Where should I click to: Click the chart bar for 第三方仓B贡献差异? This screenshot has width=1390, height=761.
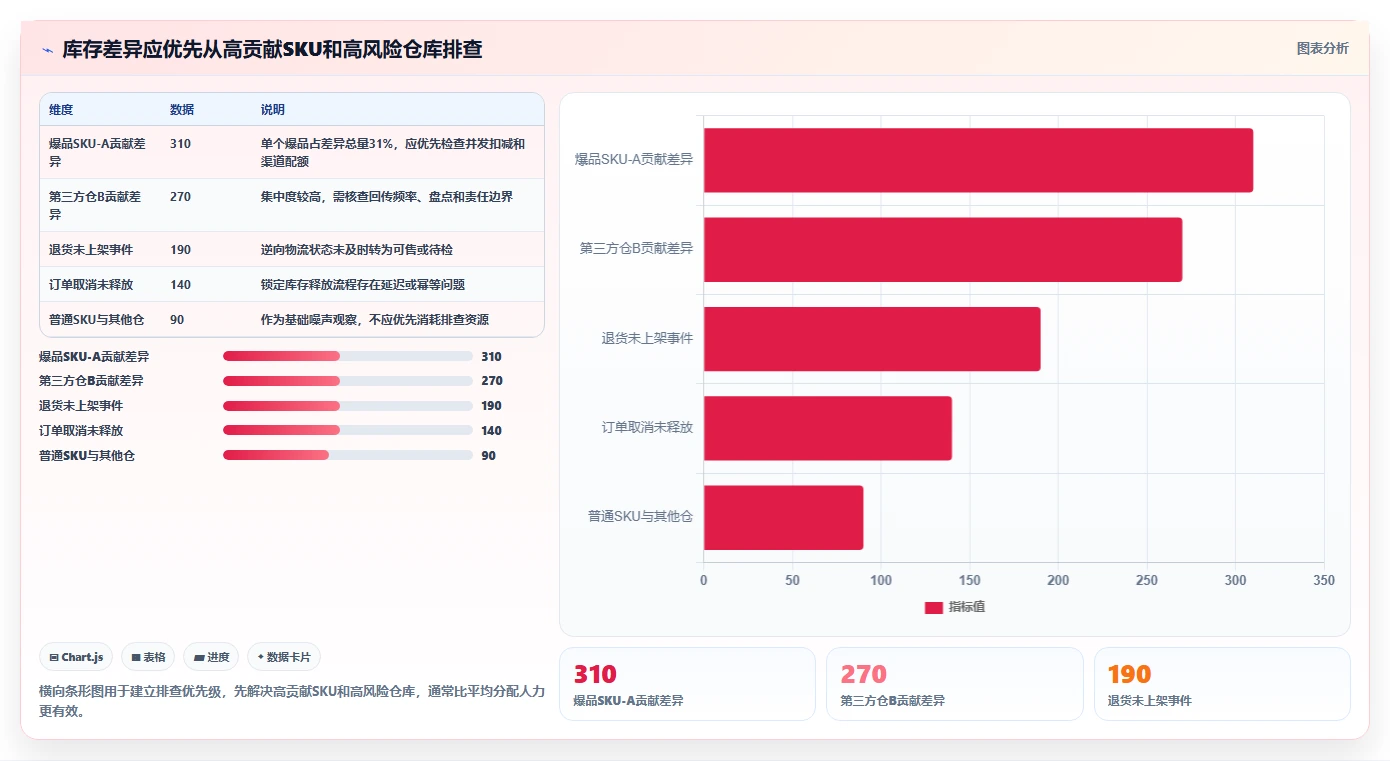tap(943, 249)
